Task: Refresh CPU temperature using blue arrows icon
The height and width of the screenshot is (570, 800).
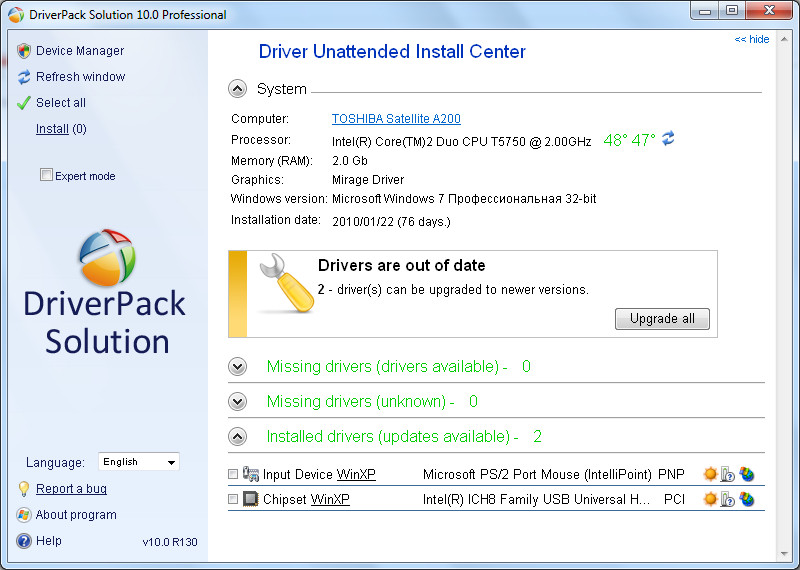Action: (668, 139)
